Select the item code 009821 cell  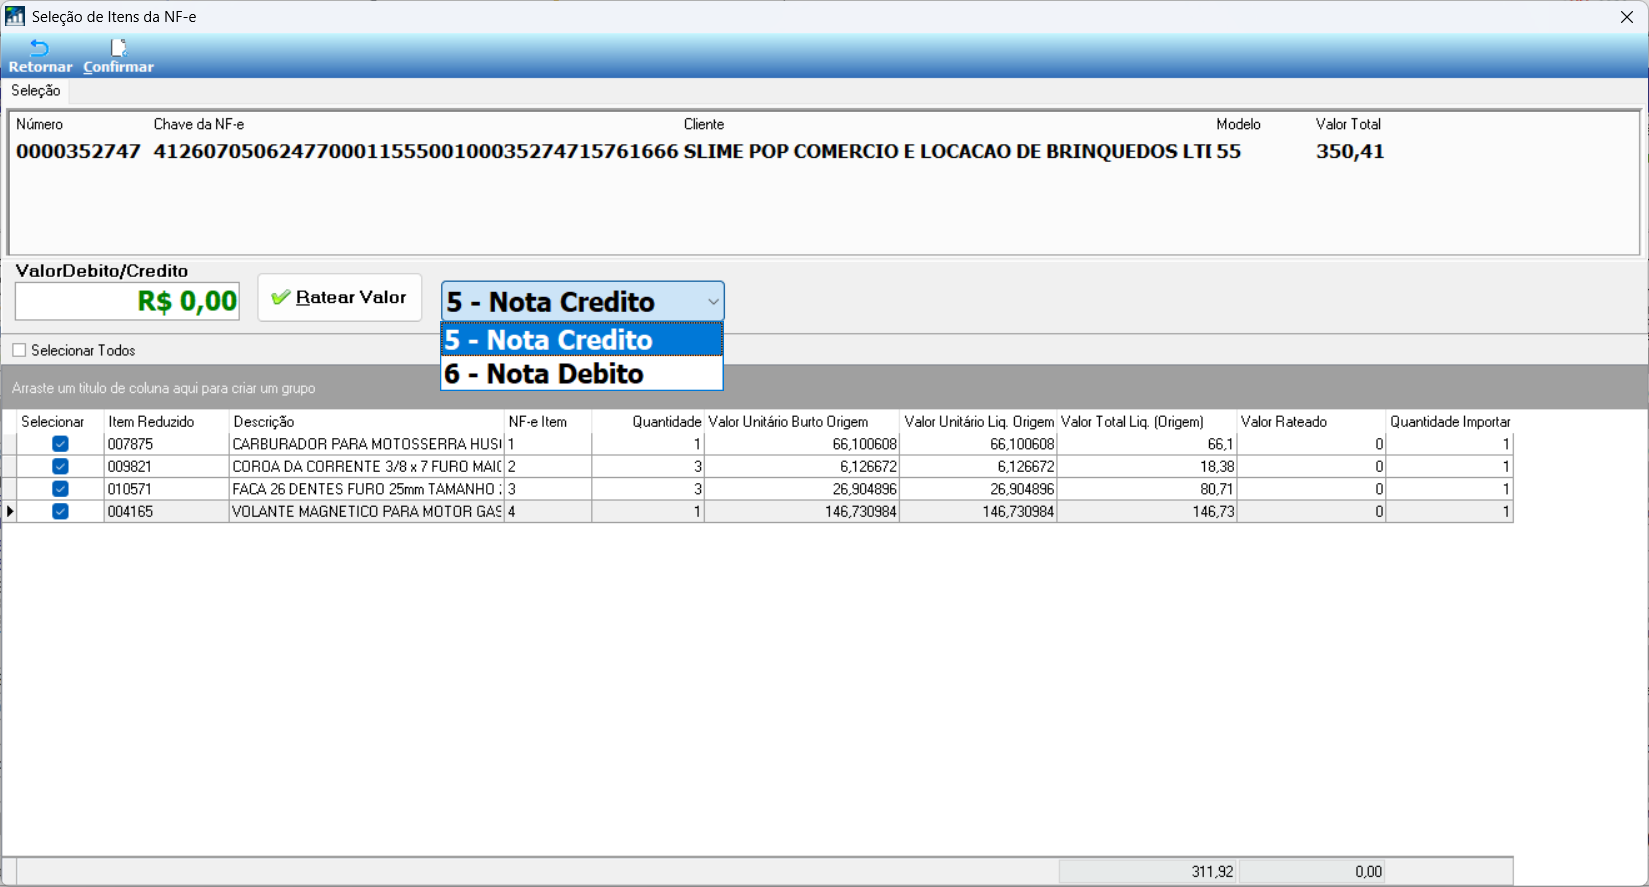pyautogui.click(x=166, y=466)
